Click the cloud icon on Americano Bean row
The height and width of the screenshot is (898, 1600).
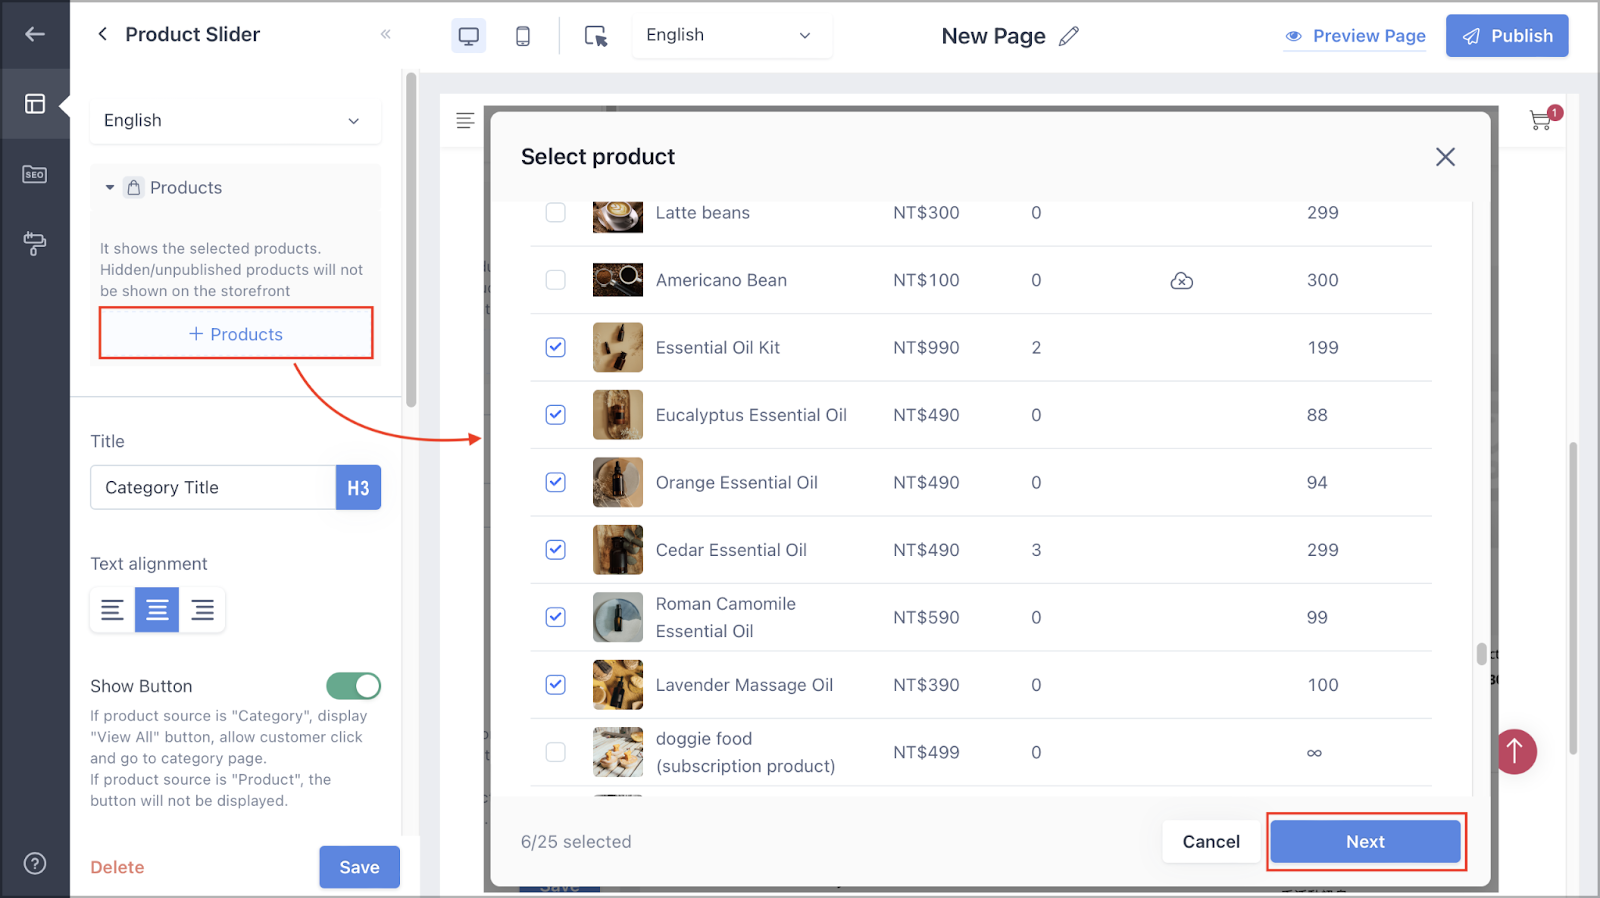click(x=1181, y=281)
